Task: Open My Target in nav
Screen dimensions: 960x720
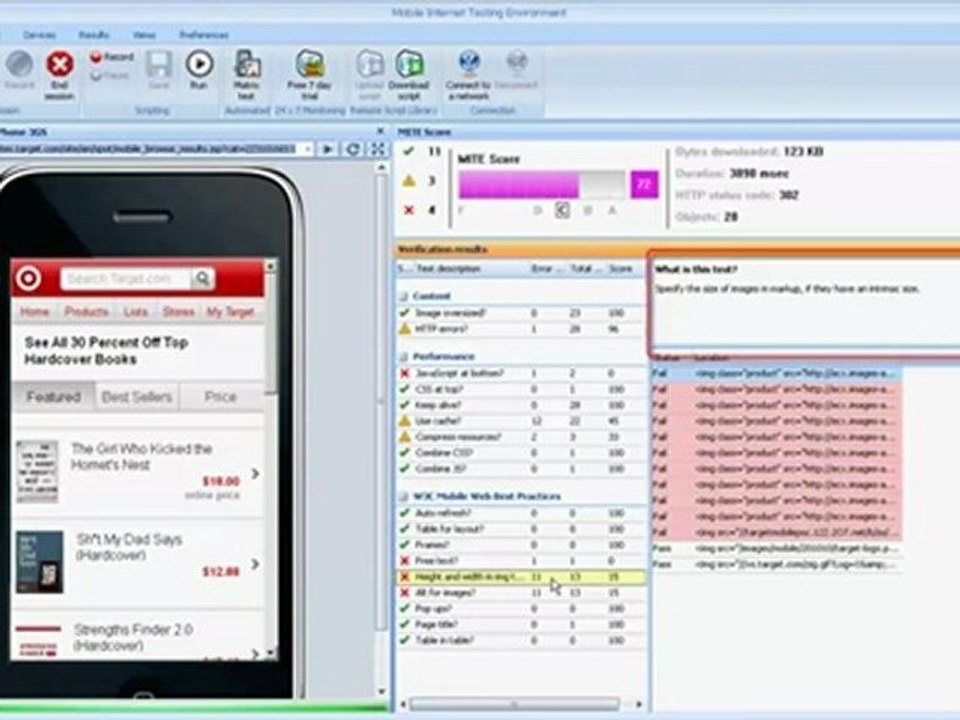Action: (230, 312)
